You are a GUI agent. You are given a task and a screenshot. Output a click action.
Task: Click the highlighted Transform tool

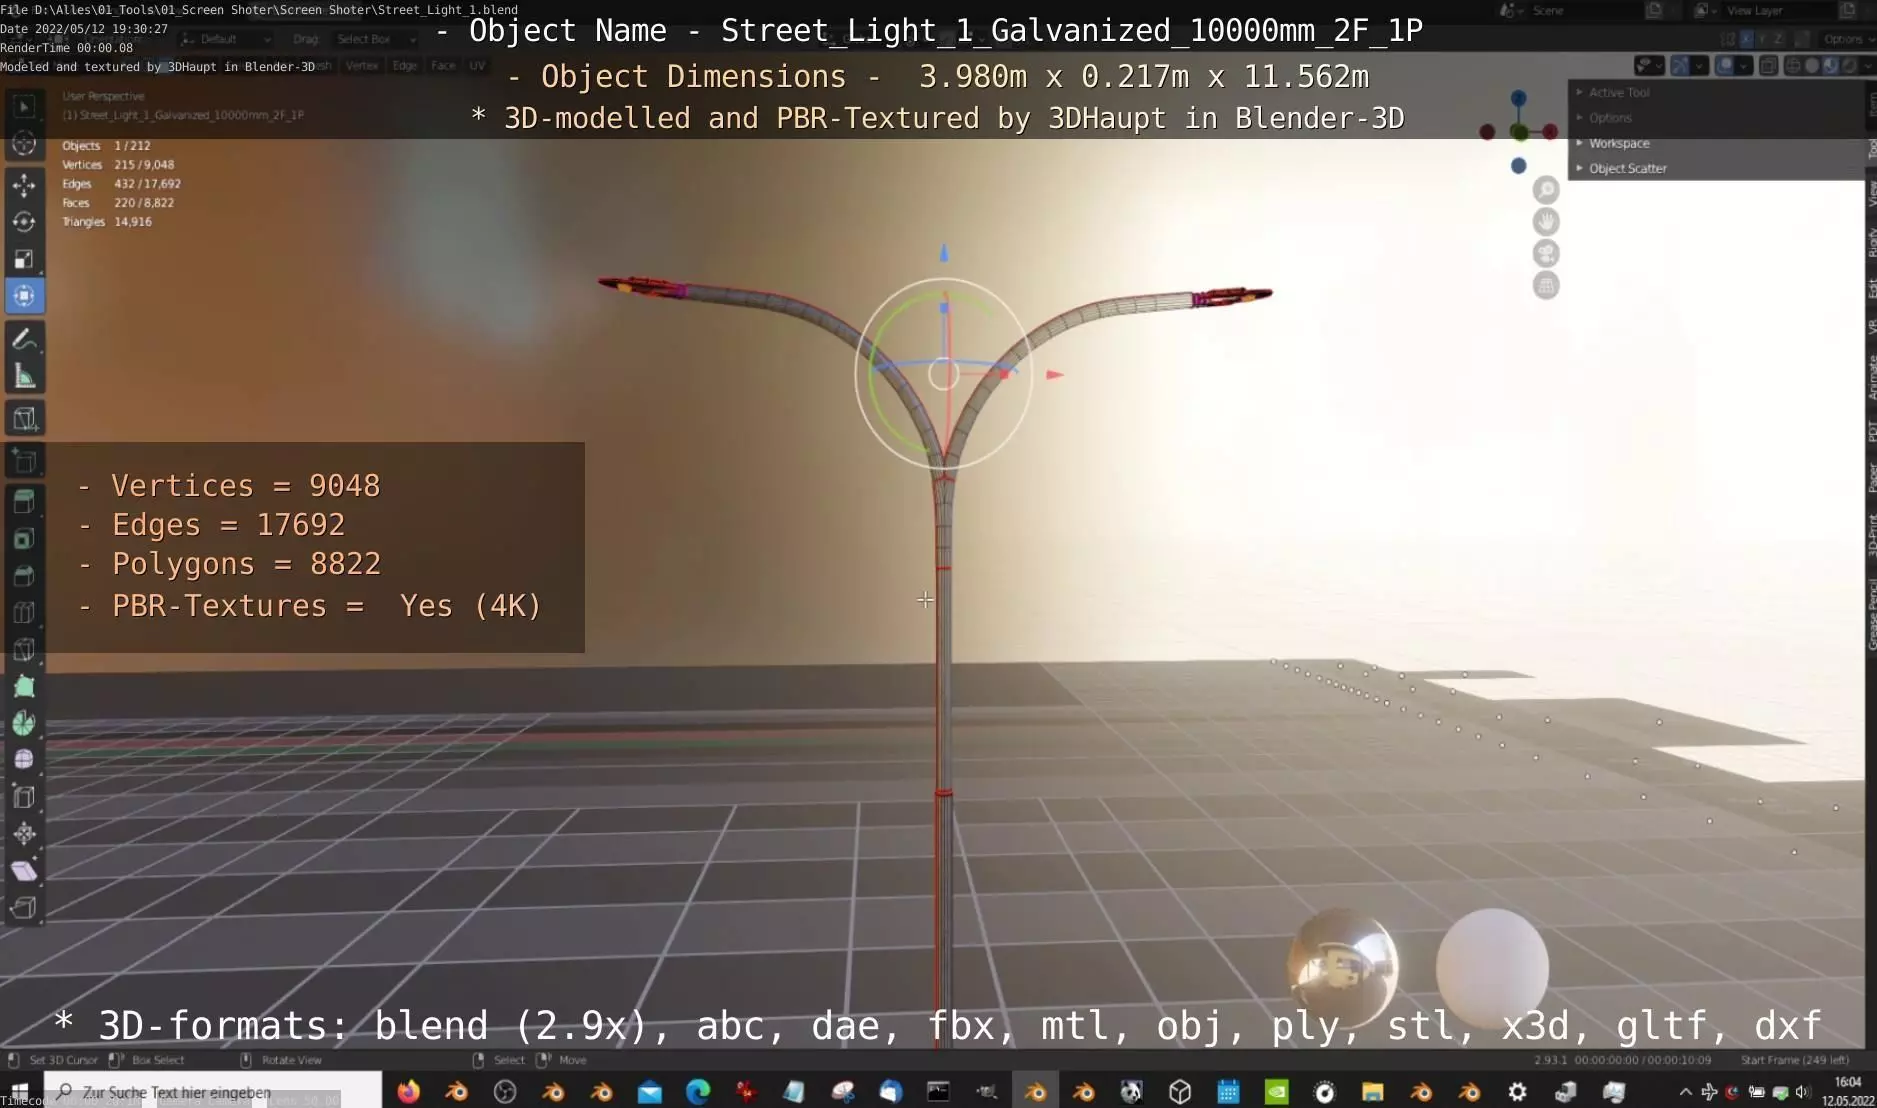pyautogui.click(x=24, y=296)
